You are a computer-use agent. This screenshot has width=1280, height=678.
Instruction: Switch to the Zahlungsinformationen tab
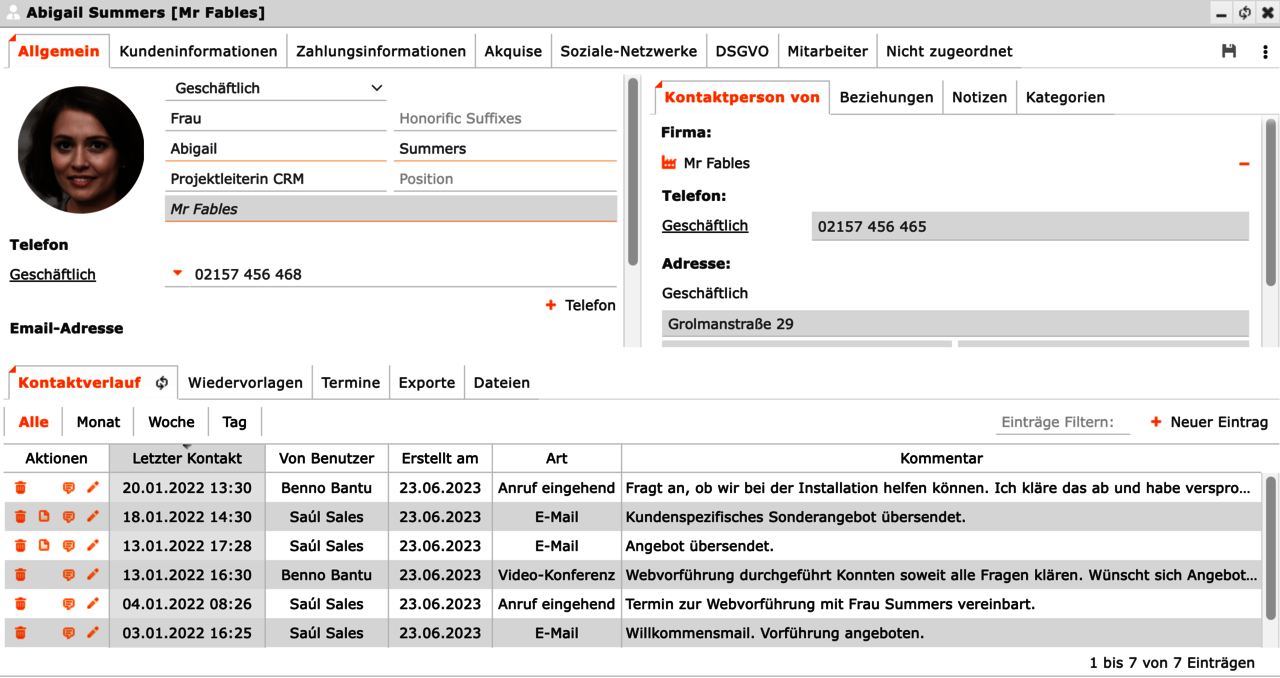[380, 51]
